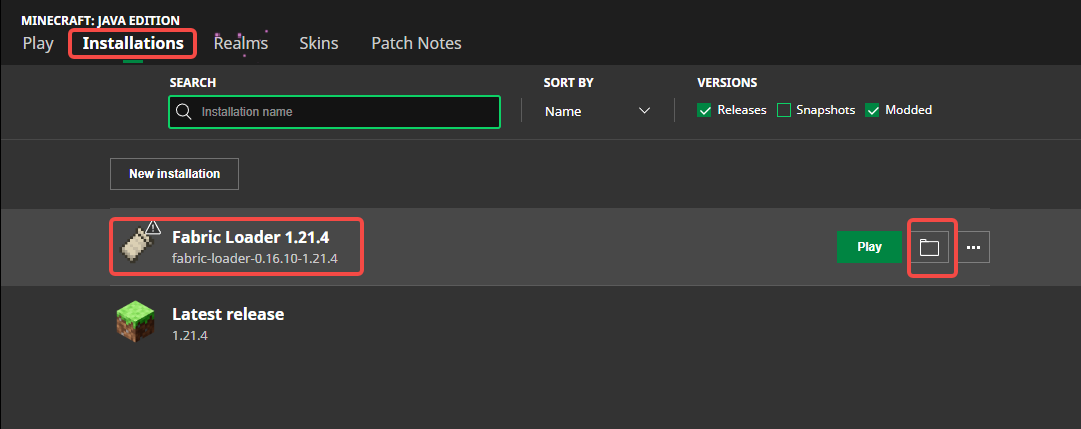Screen dimensions: 1081x429
Task: Enable the Snapshots checkbox
Action: [784, 110]
